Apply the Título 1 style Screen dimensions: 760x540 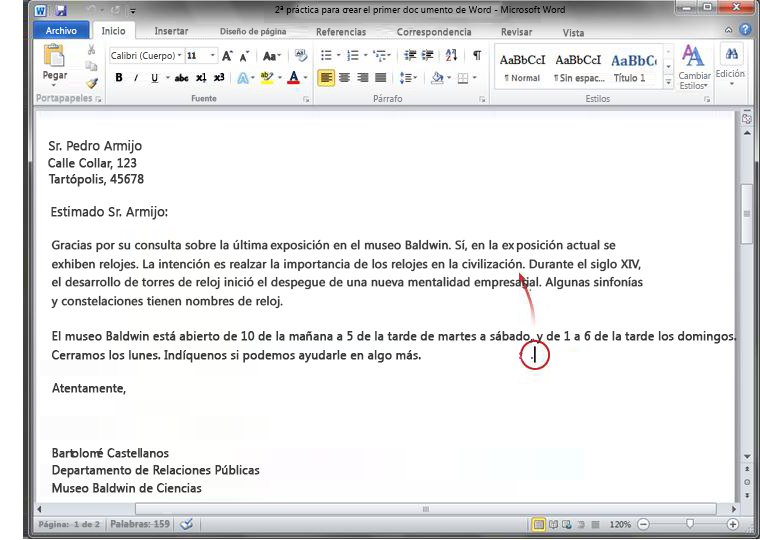[x=630, y=66]
